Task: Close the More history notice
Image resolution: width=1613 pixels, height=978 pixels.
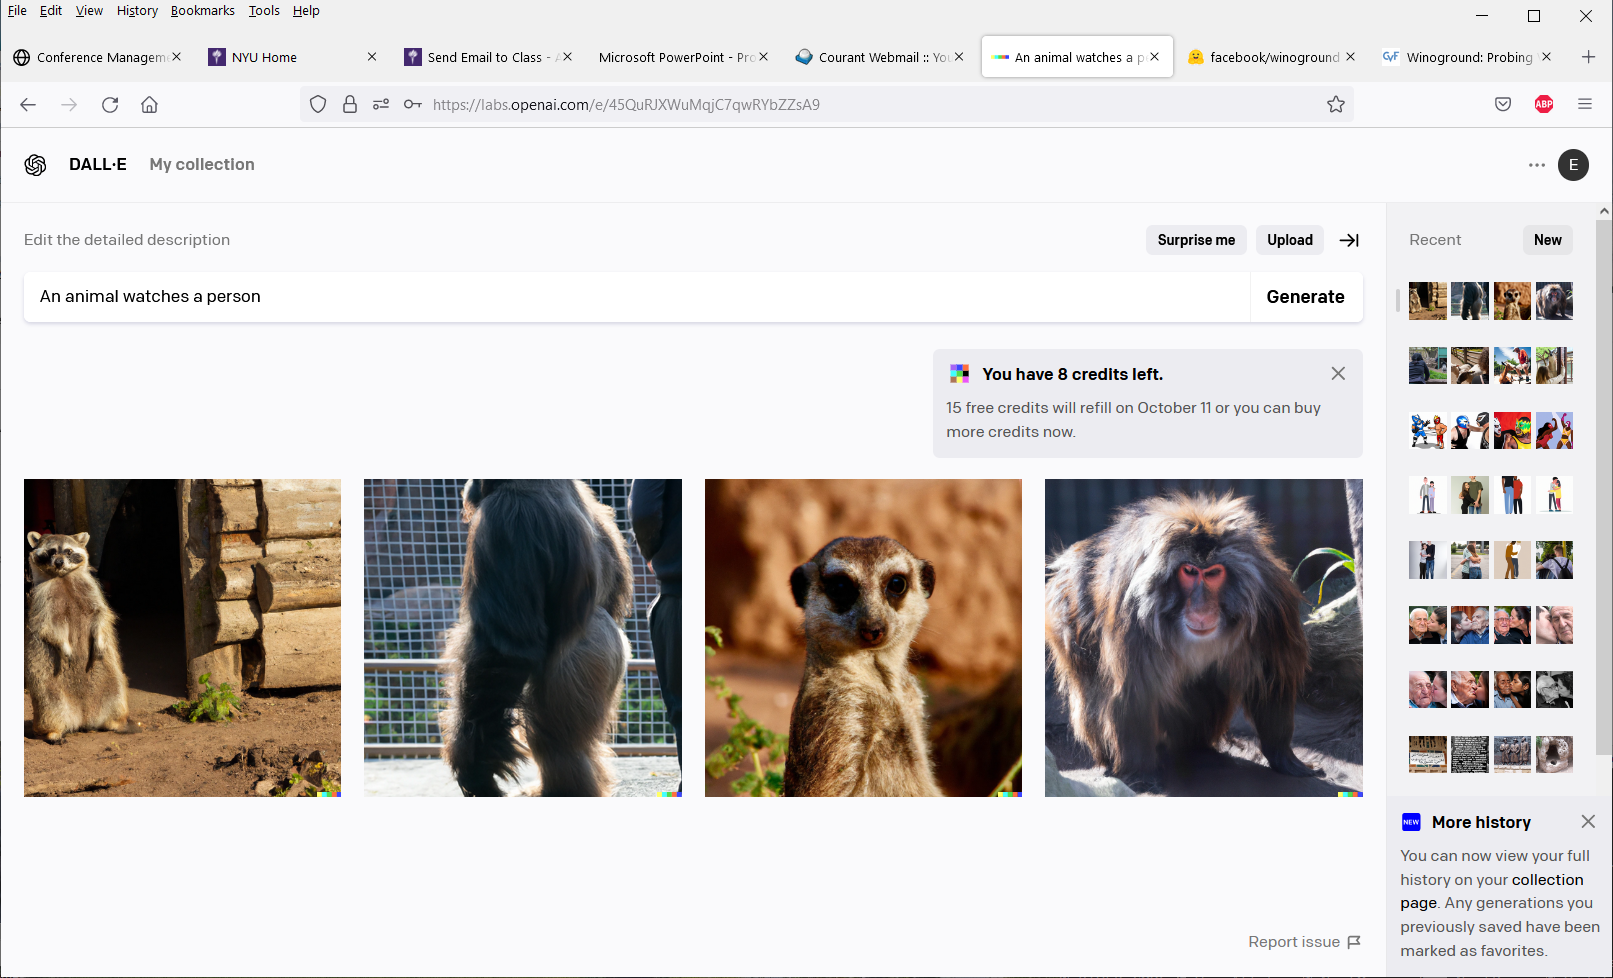Action: click(x=1588, y=821)
